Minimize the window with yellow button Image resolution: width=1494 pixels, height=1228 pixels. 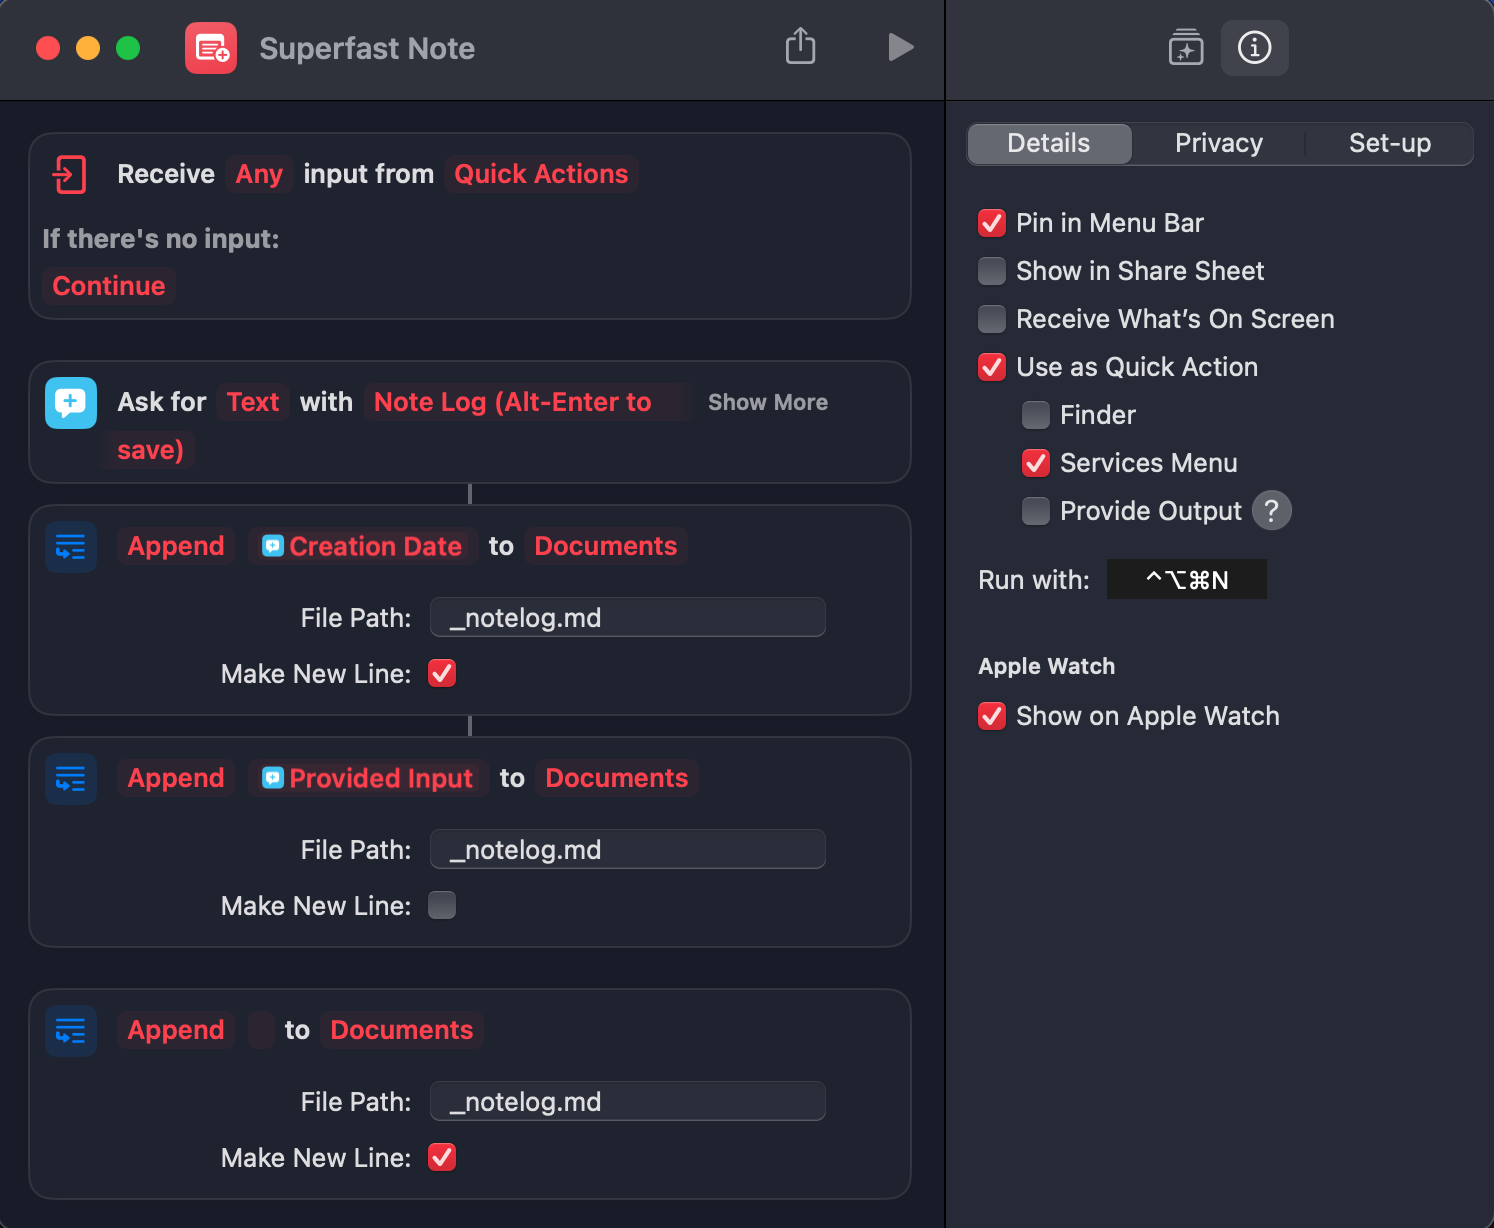coord(88,48)
